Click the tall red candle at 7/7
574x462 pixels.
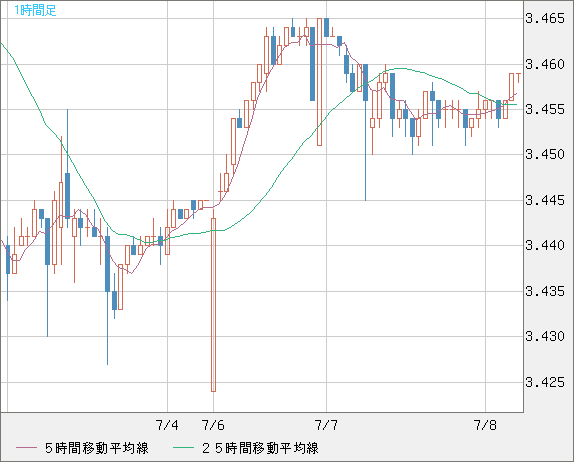tap(319, 82)
